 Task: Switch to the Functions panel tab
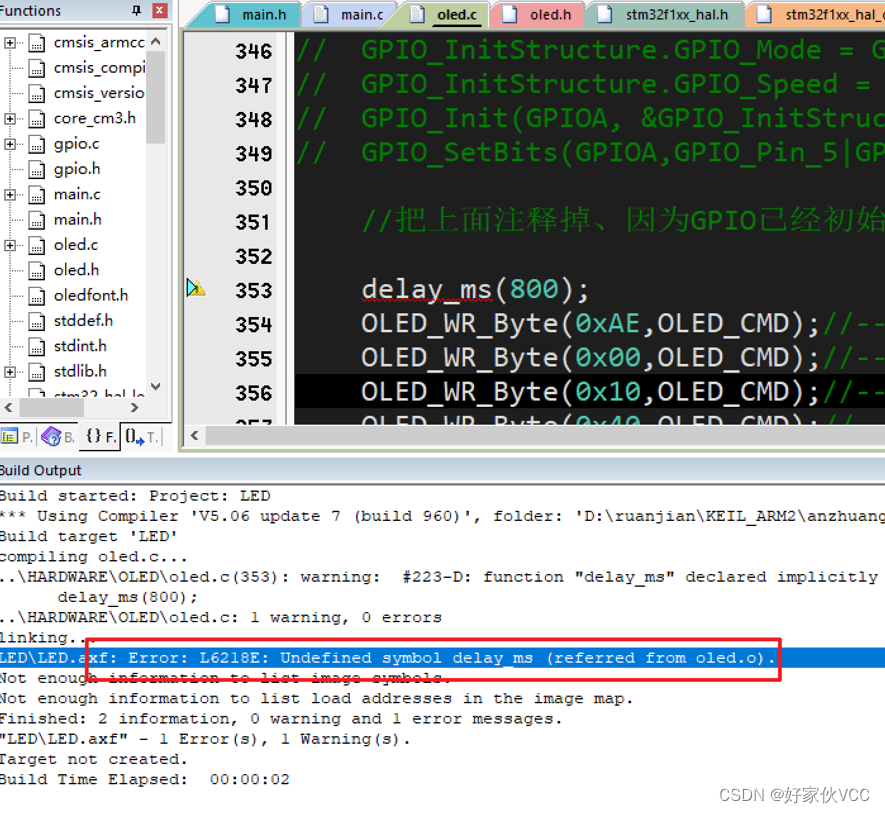tap(100, 436)
